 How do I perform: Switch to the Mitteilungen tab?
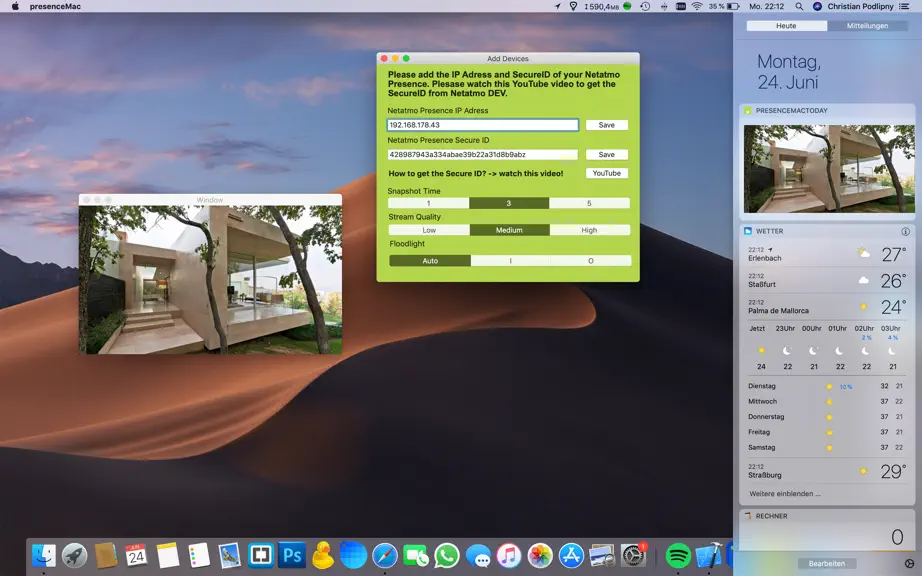[867, 26]
